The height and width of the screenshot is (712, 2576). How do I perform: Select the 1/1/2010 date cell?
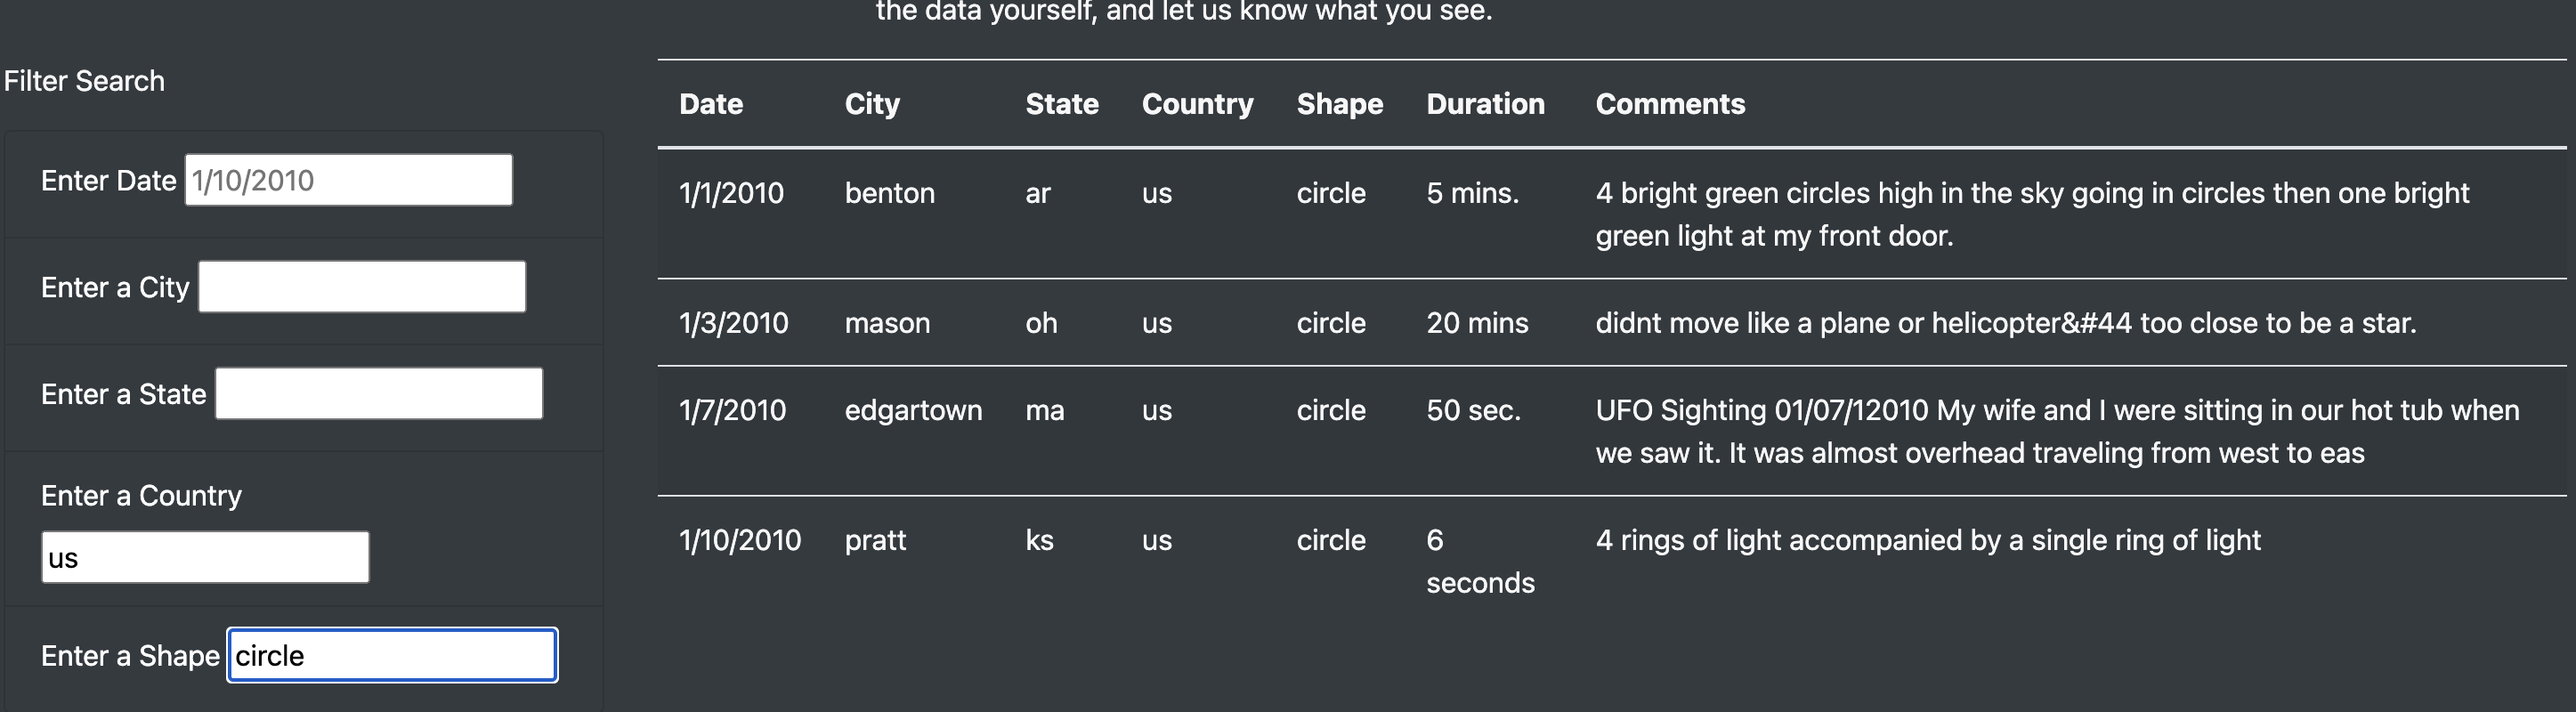click(731, 193)
